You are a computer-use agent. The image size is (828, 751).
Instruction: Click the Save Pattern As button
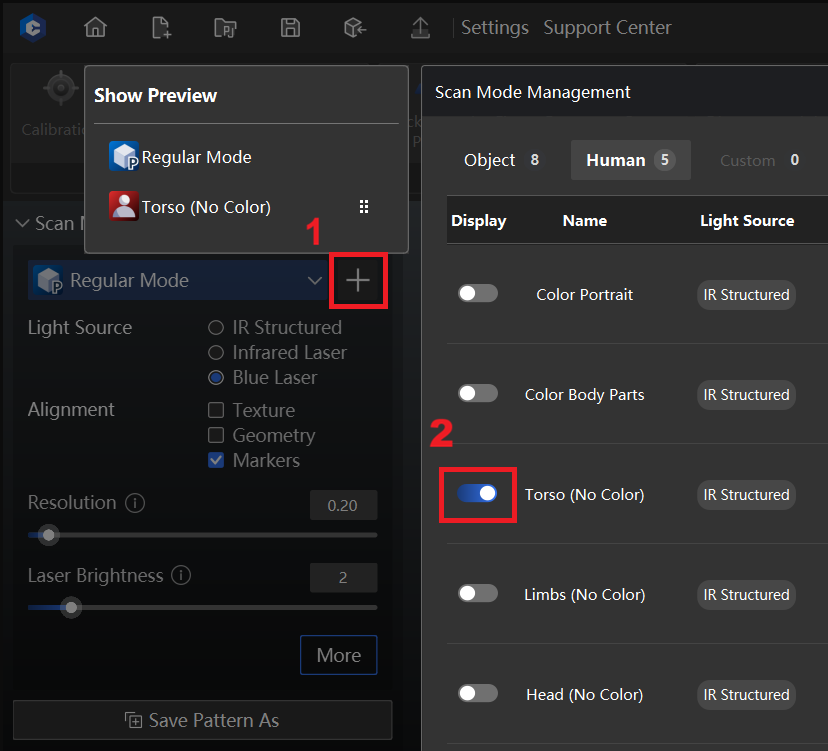202,719
